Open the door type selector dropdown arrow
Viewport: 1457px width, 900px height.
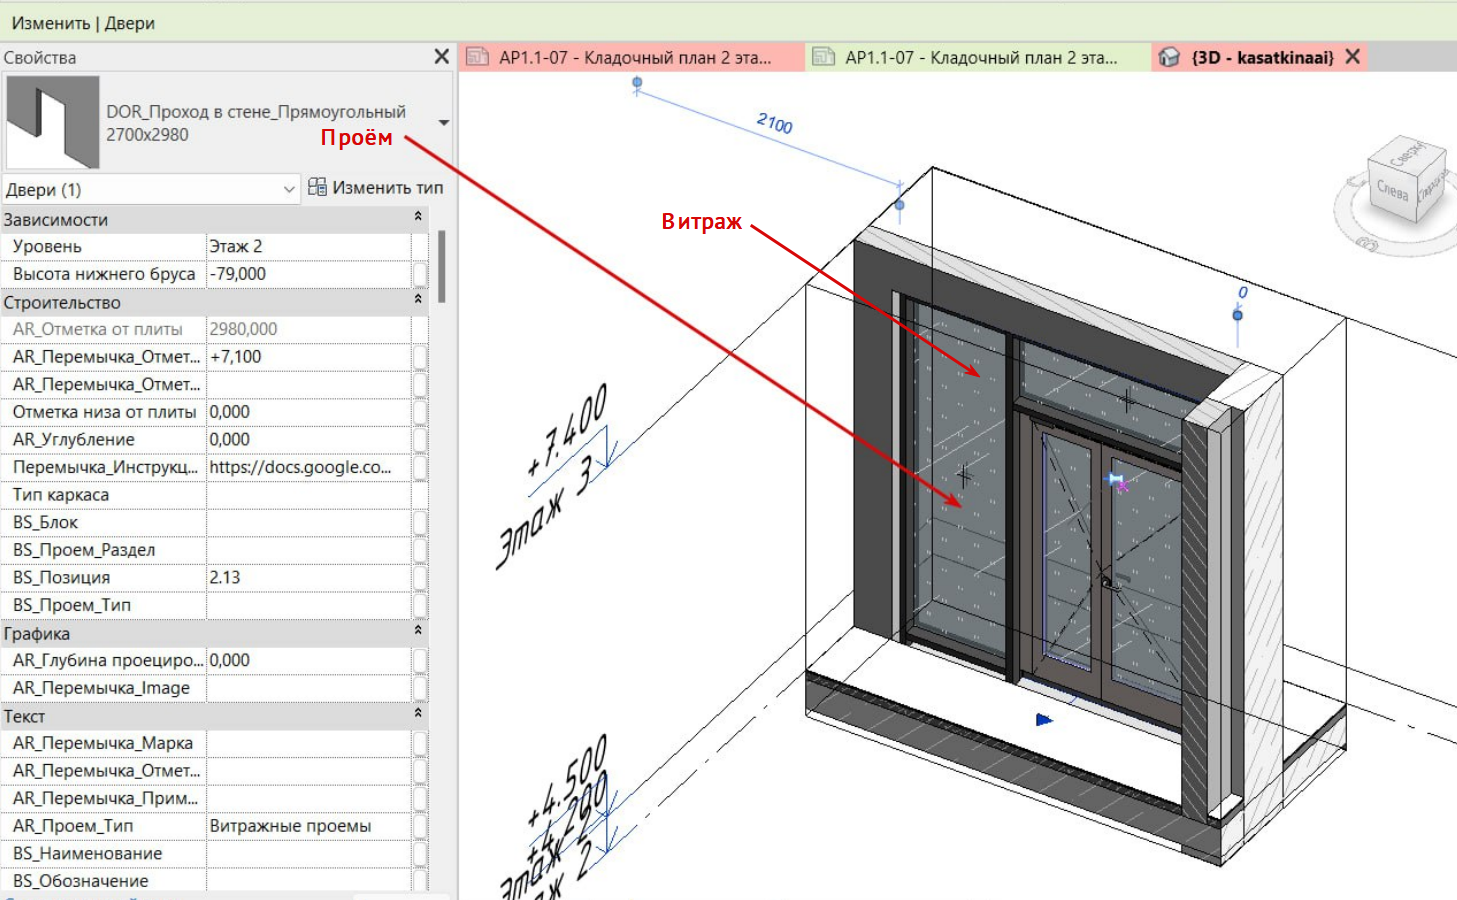pos(443,123)
